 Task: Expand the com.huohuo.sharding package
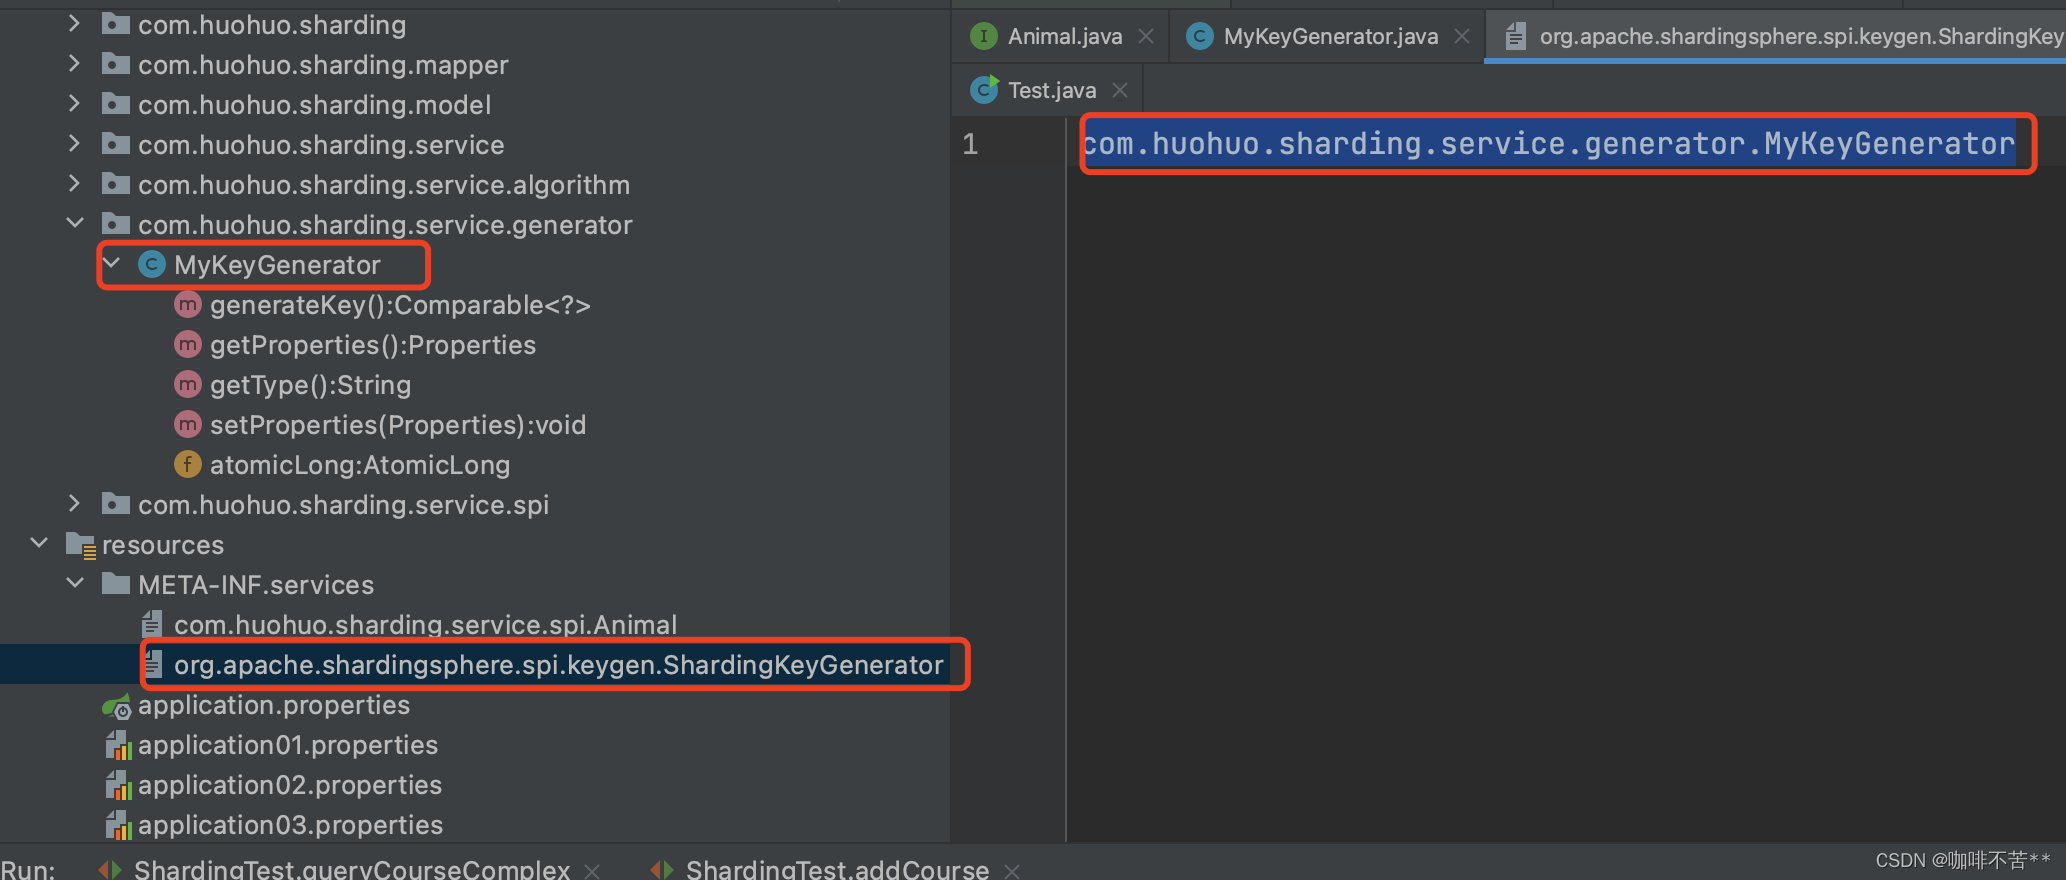(74, 23)
